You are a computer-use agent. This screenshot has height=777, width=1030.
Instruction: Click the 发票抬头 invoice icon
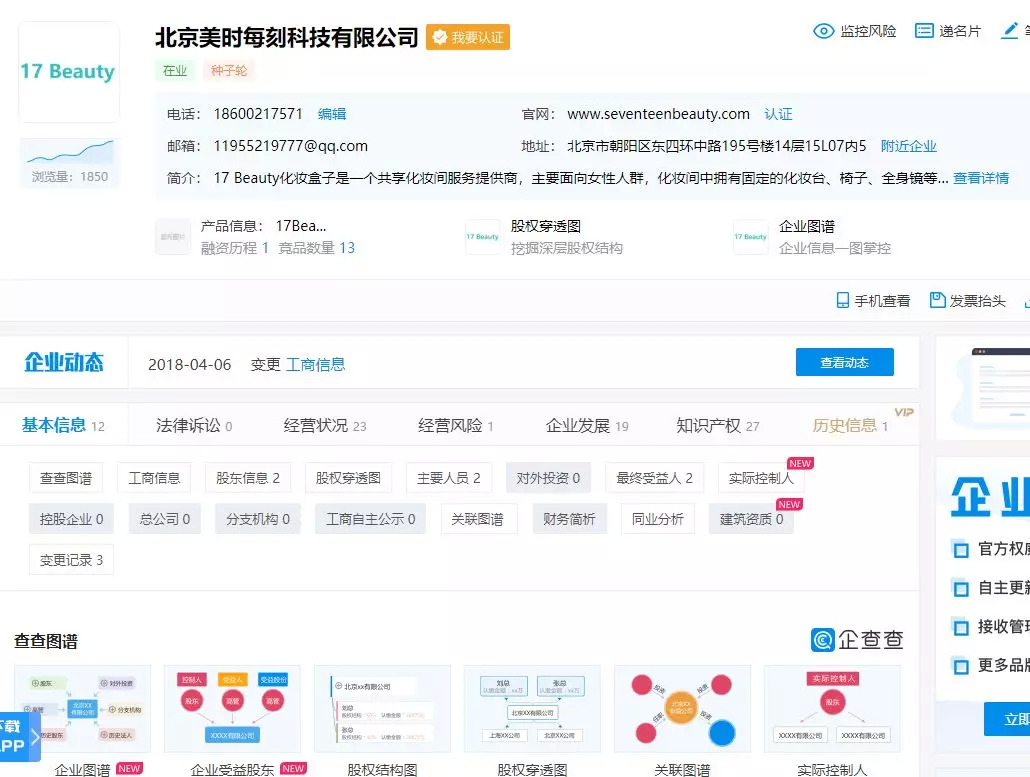(x=937, y=300)
